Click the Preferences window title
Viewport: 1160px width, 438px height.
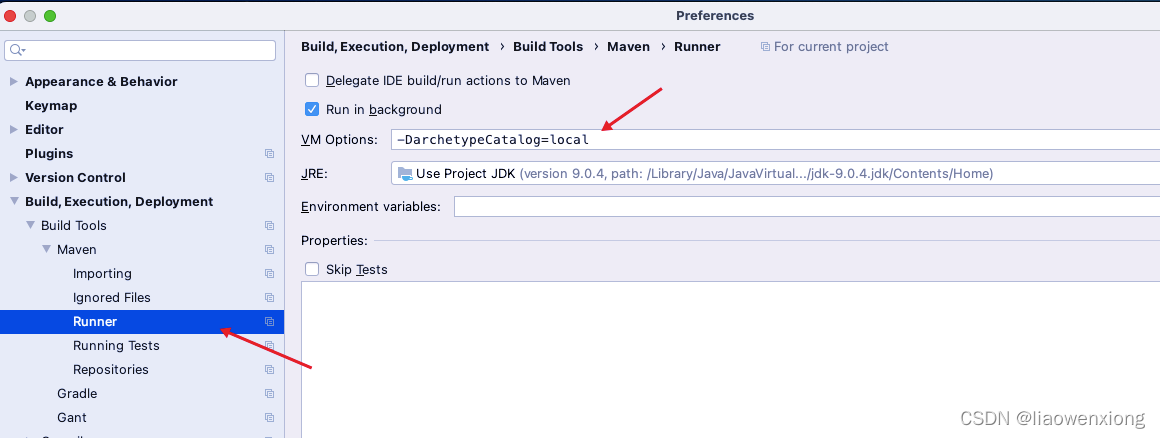pyautogui.click(x=715, y=16)
